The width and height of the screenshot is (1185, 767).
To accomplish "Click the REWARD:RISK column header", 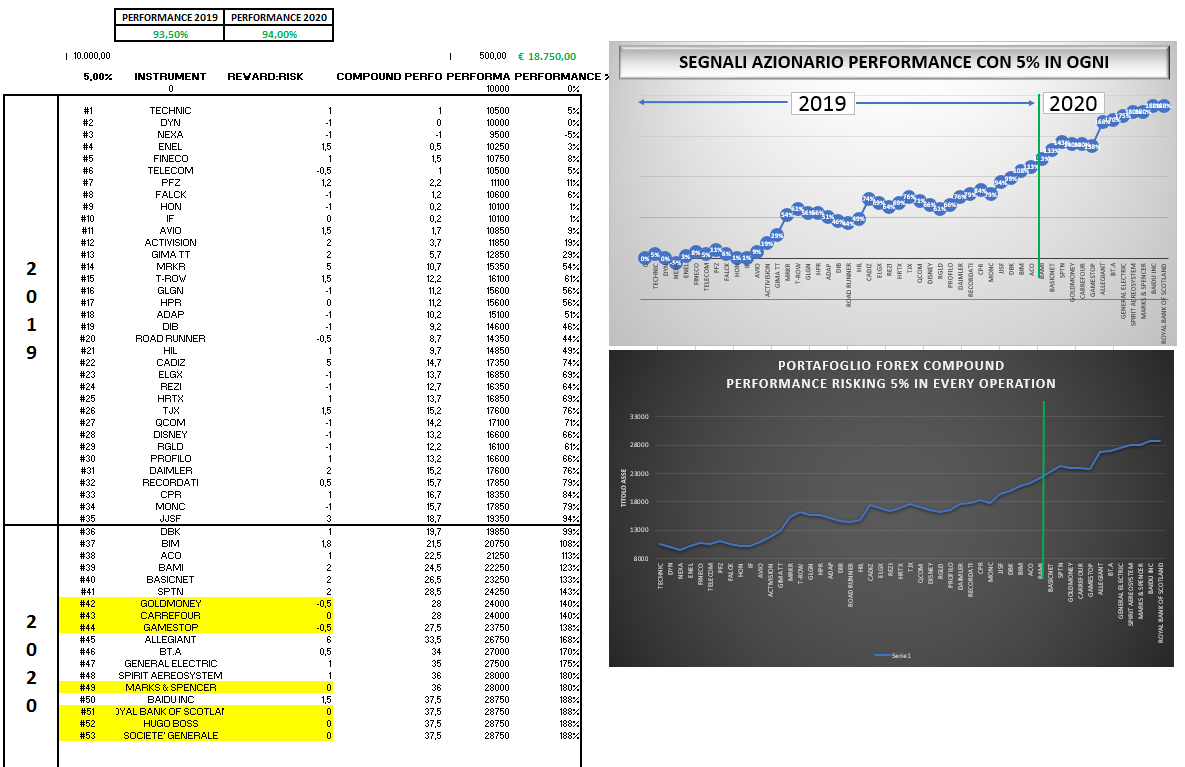I will click(265, 76).
